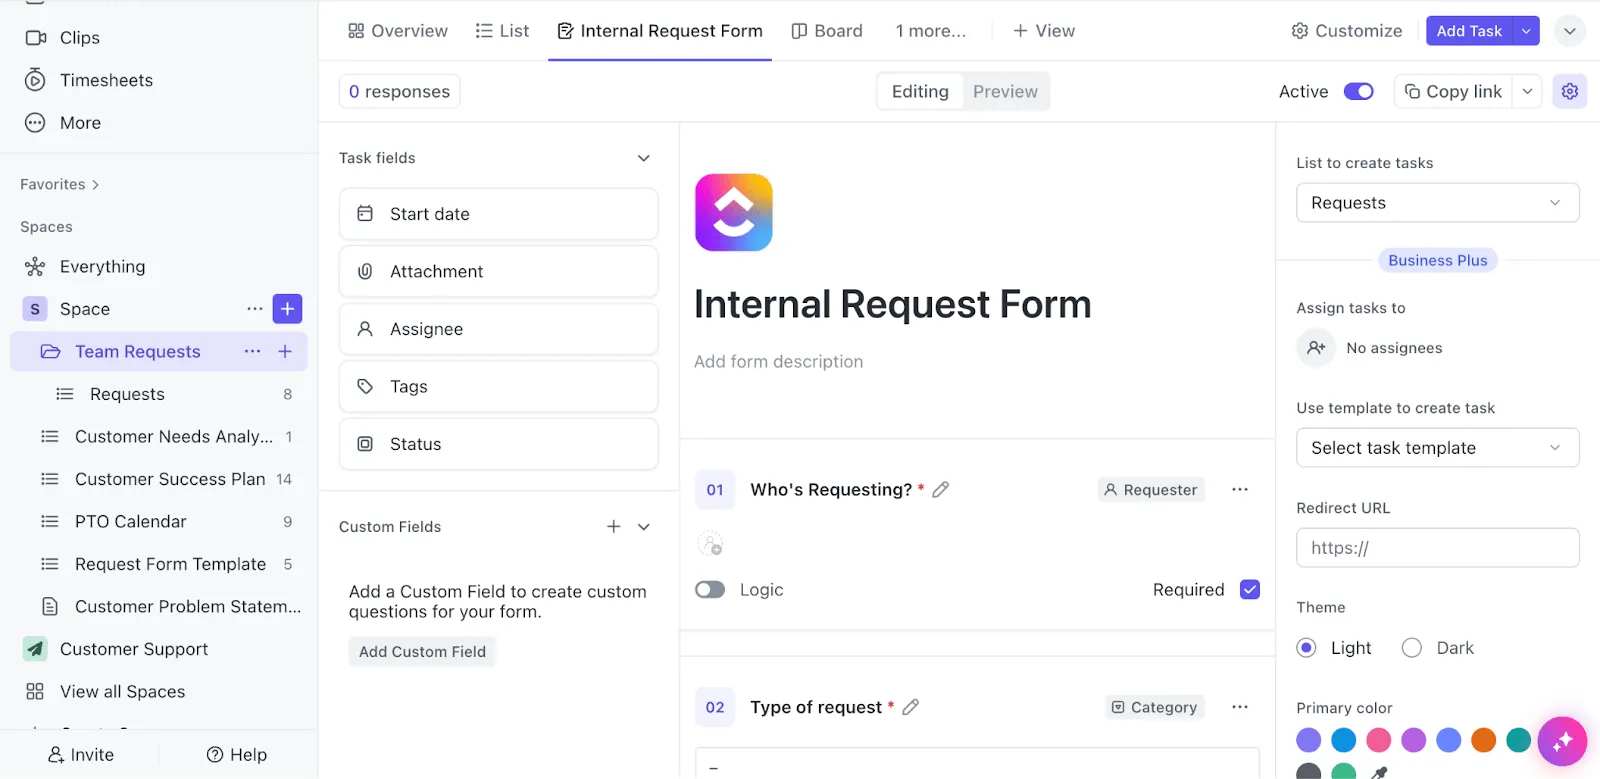Click the form settings gear icon
The image size is (1600, 779).
click(1569, 91)
